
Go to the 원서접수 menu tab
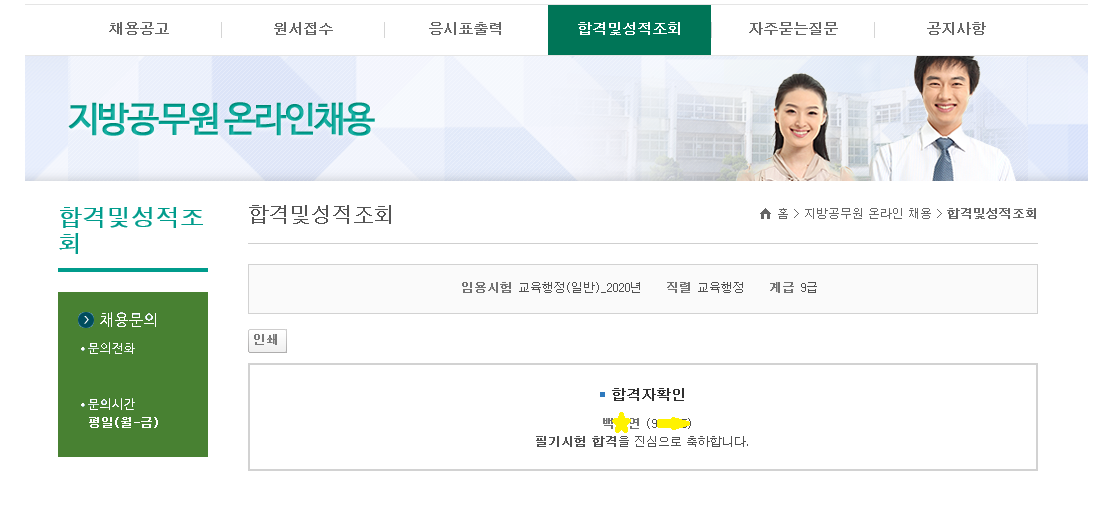(303, 29)
